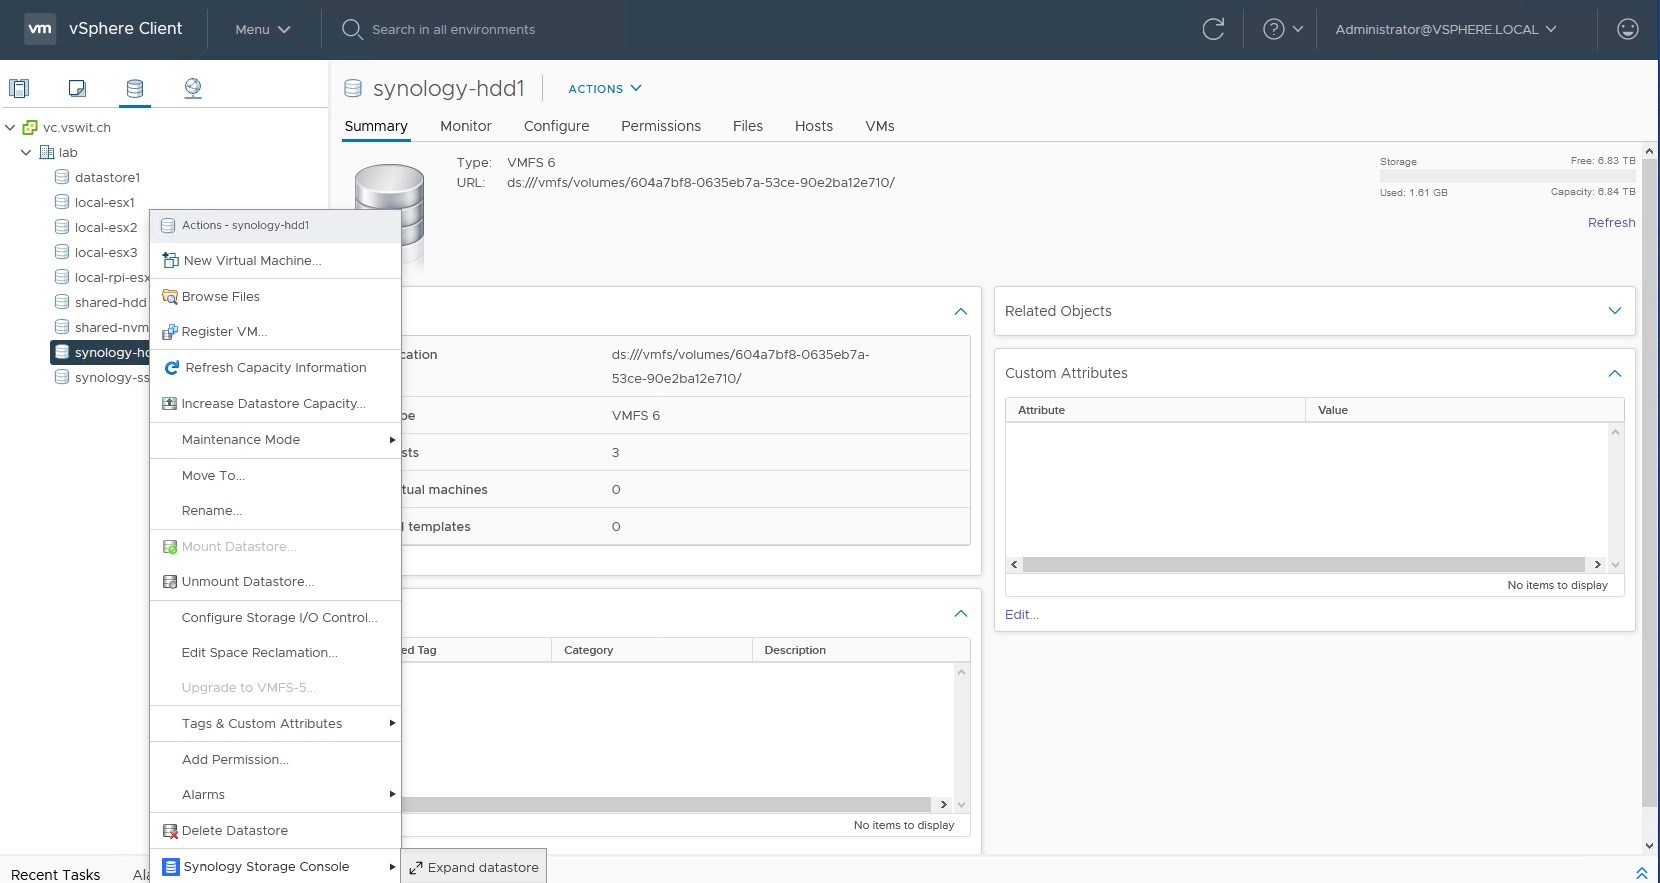The height and width of the screenshot is (883, 1660).
Task: Open the smiley feedback icon
Action: pyautogui.click(x=1627, y=29)
